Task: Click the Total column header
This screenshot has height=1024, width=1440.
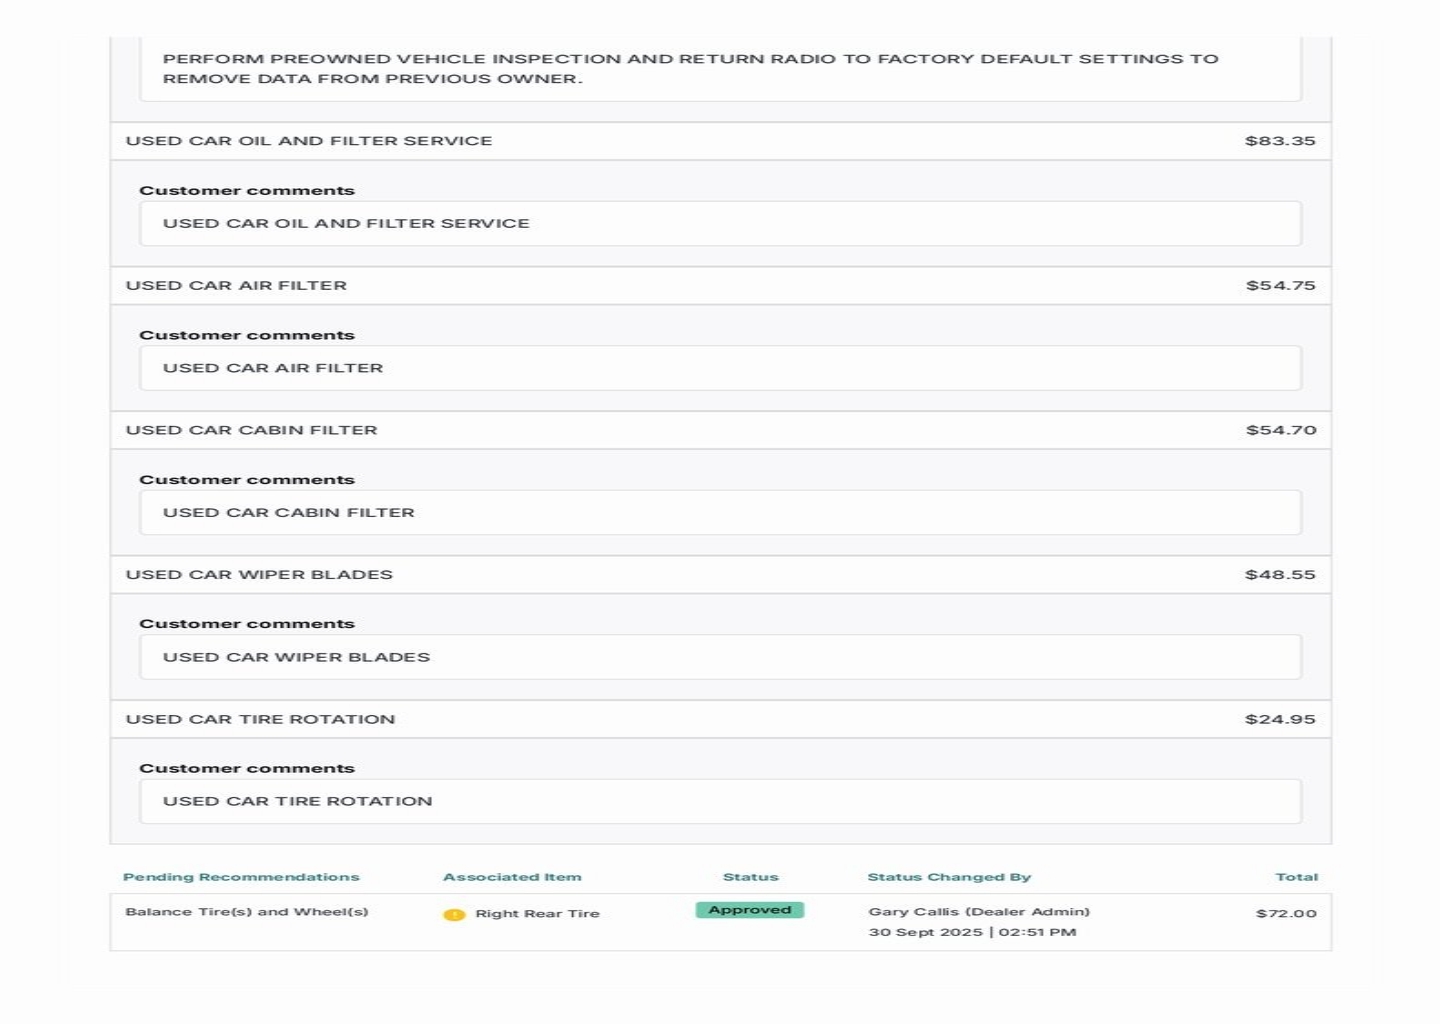Action: 1296,877
